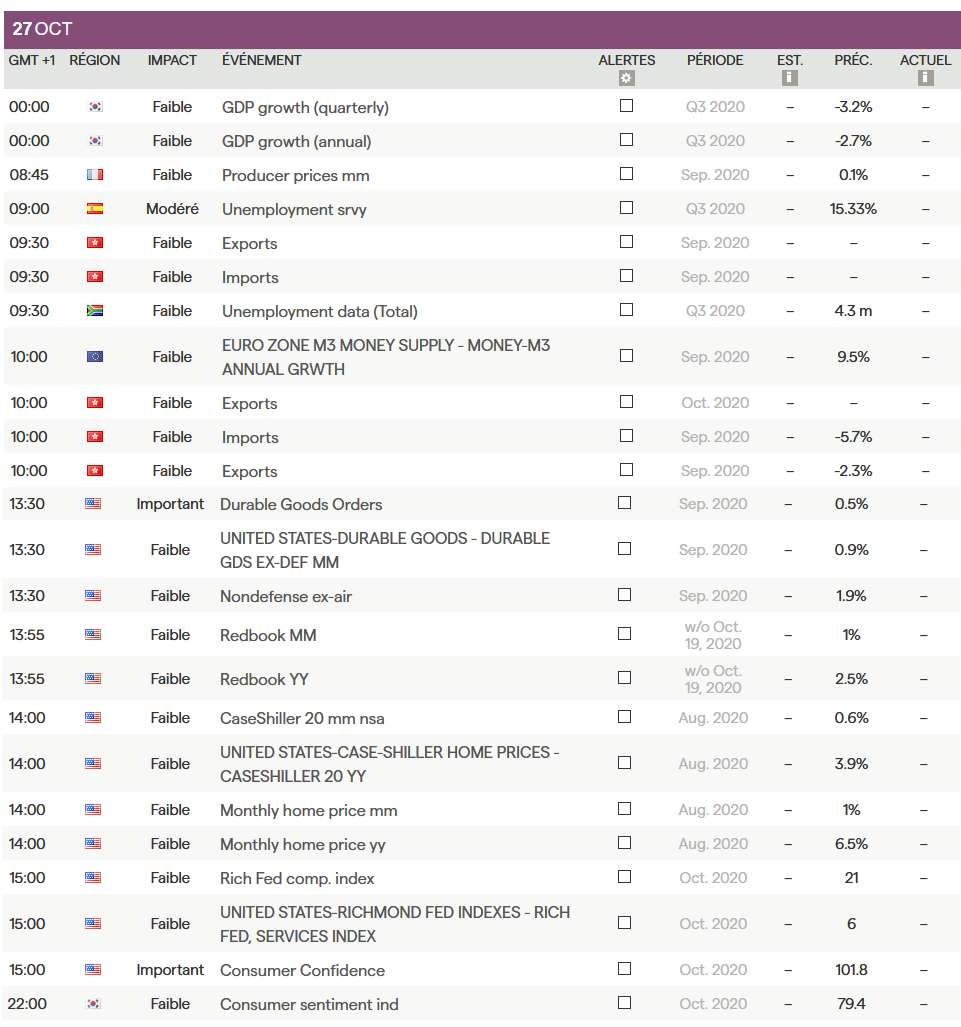Open the Consumer sentiment ind event
This screenshot has height=1027, width=961.
309,1004
